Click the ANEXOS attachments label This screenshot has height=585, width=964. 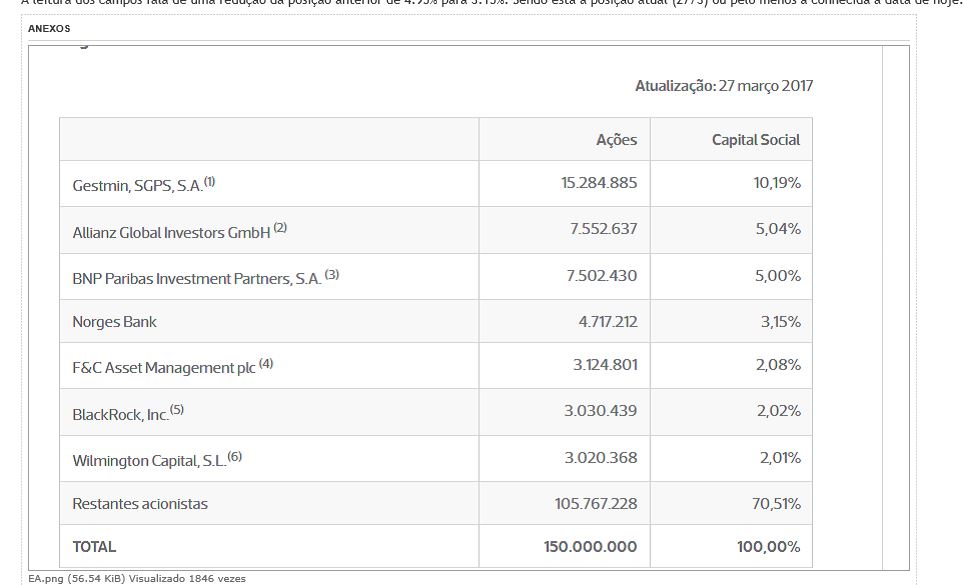point(49,29)
